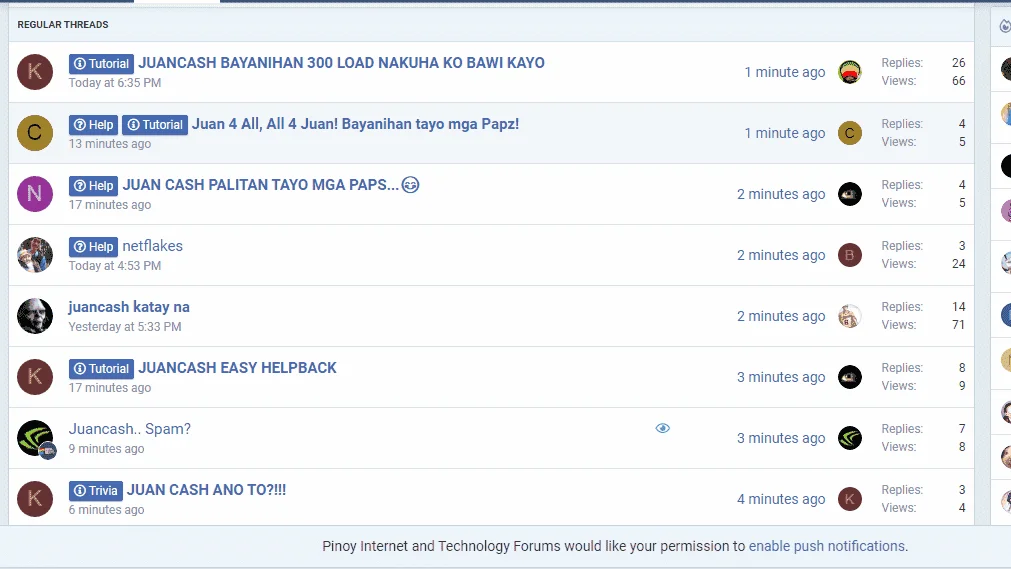Click Help prefix on JUAN CASH PALITAN thread

coord(93,186)
